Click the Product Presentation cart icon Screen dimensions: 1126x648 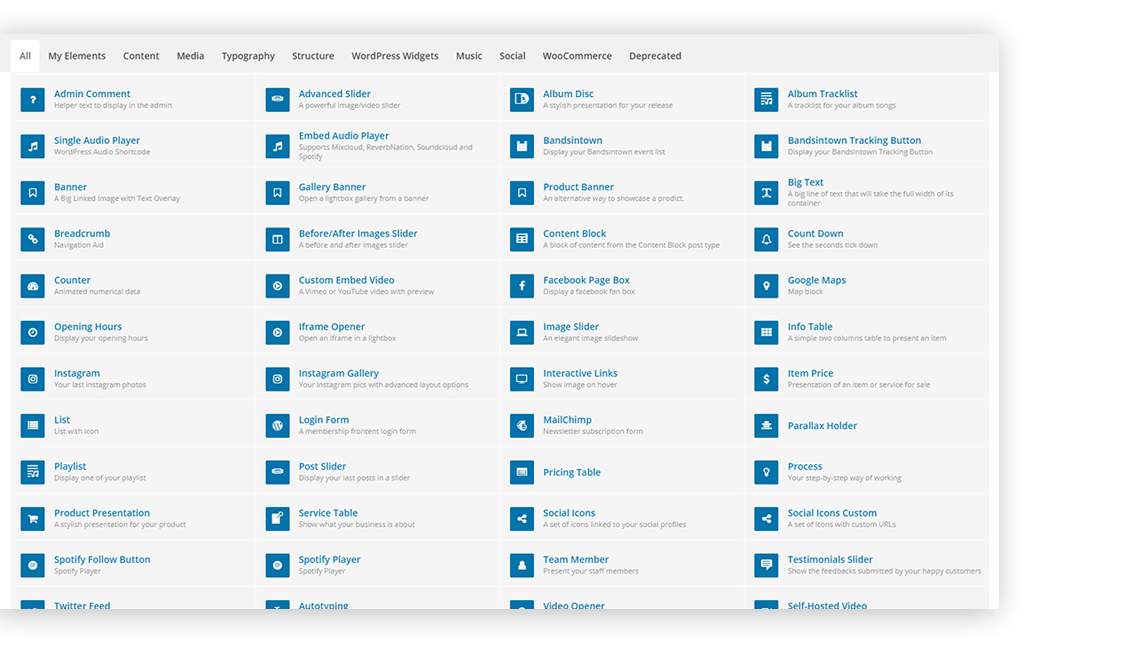click(x=33, y=519)
